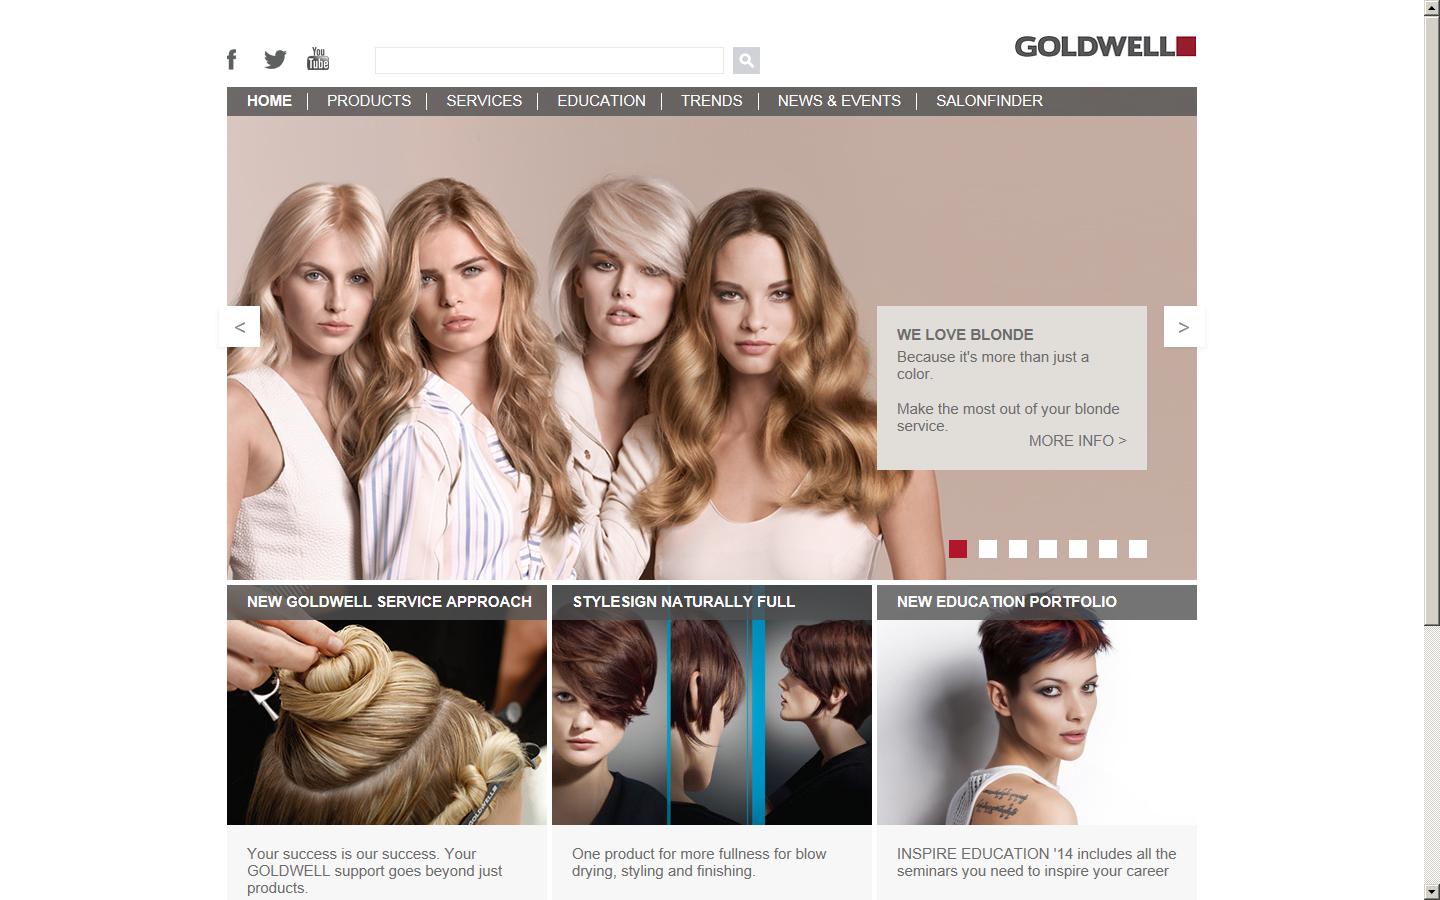This screenshot has width=1440, height=900.
Task: Click the Goldwell logo
Action: 1103,46
